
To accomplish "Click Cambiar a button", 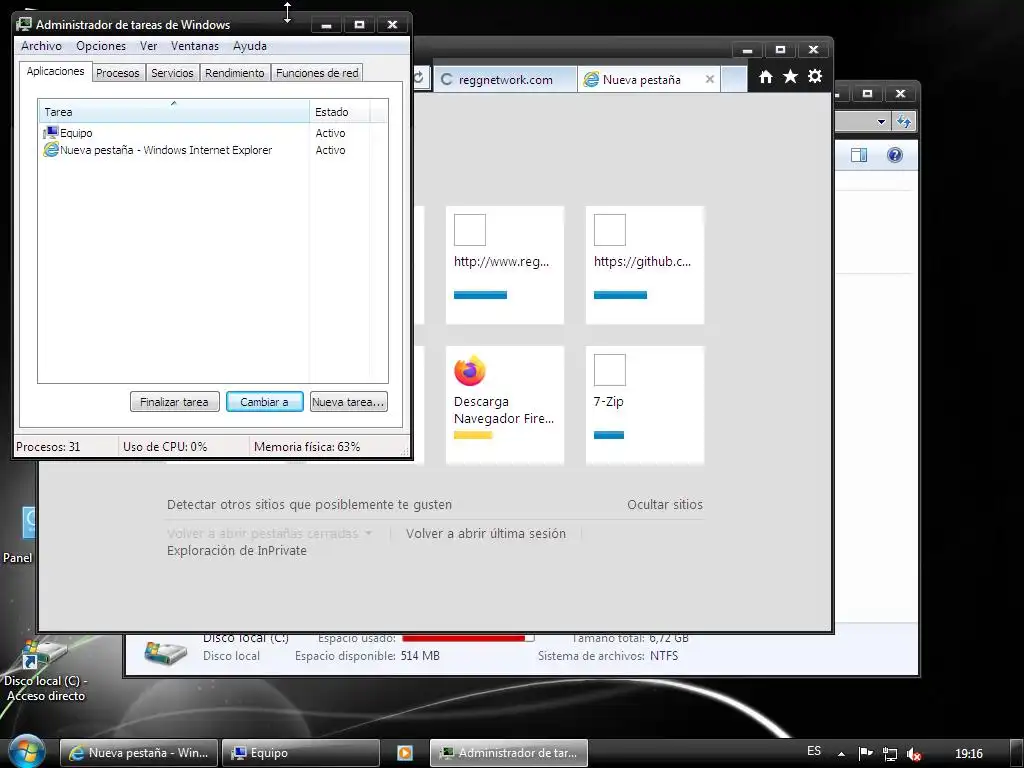I will pos(264,402).
